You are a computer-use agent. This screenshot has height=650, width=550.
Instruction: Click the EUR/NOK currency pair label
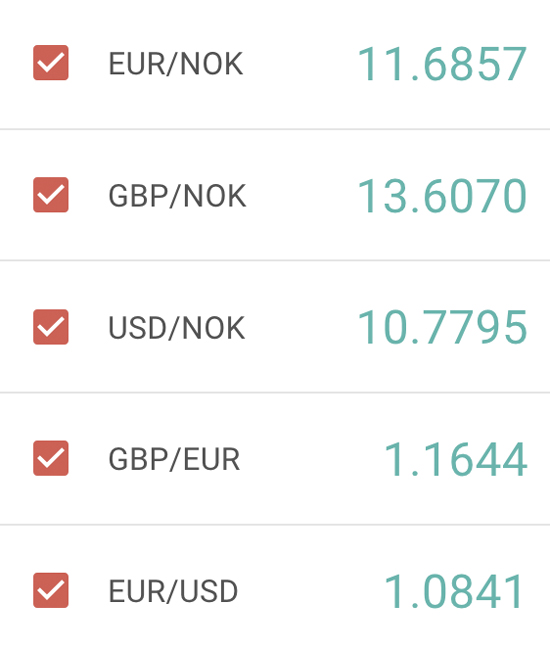pyautogui.click(x=176, y=64)
